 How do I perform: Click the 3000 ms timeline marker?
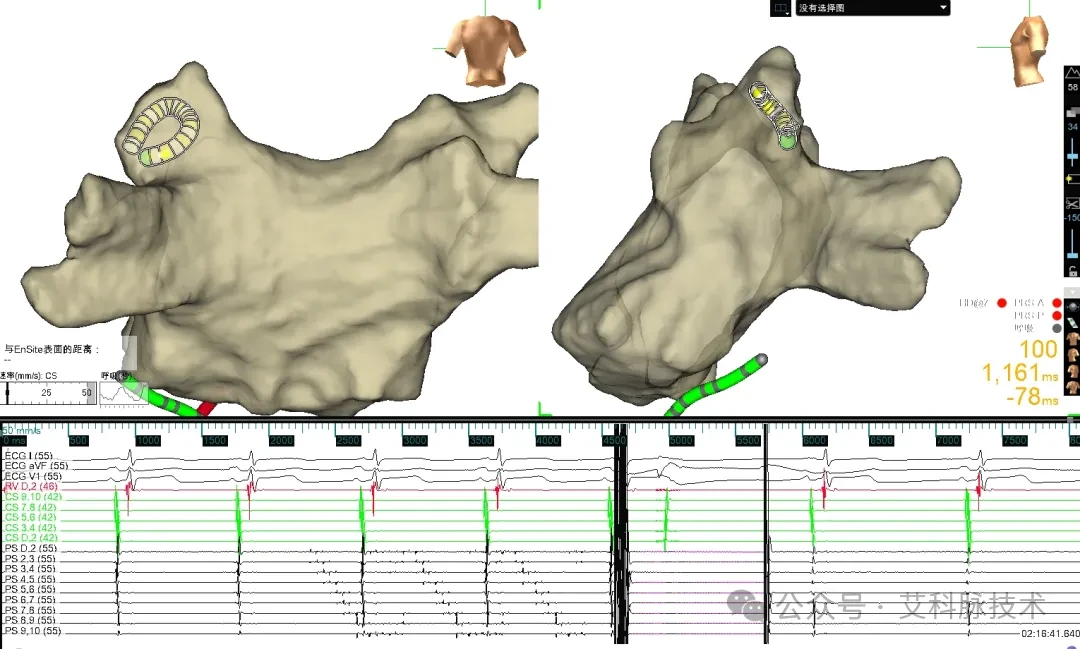point(413,440)
